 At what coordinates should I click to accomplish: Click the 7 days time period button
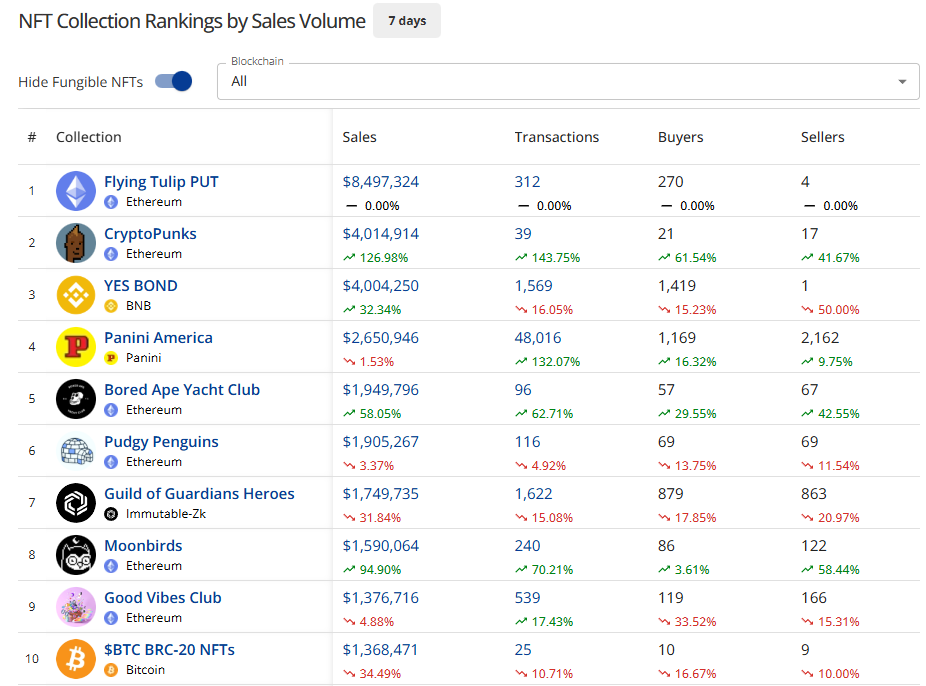[406, 21]
